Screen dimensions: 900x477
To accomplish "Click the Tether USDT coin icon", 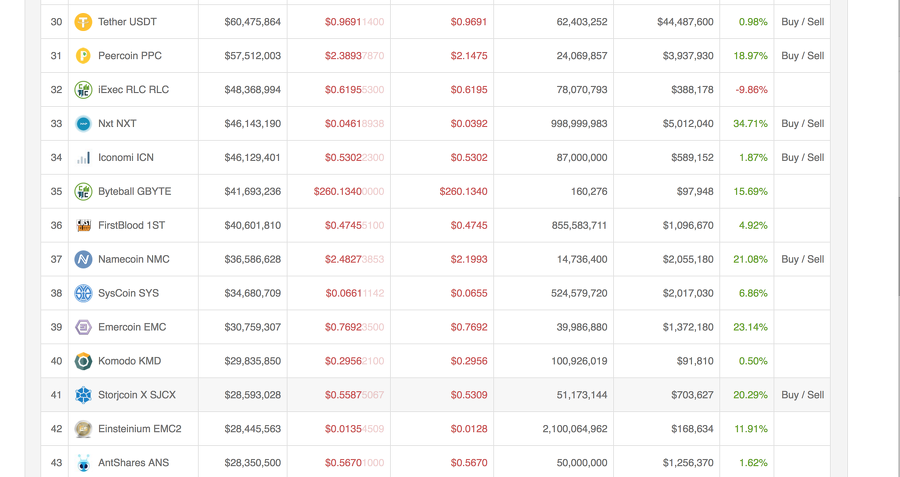I will [84, 22].
